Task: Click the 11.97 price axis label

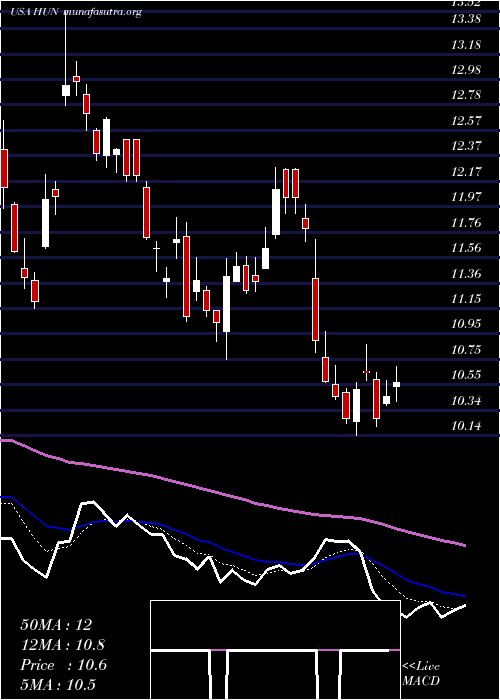Action: point(466,196)
